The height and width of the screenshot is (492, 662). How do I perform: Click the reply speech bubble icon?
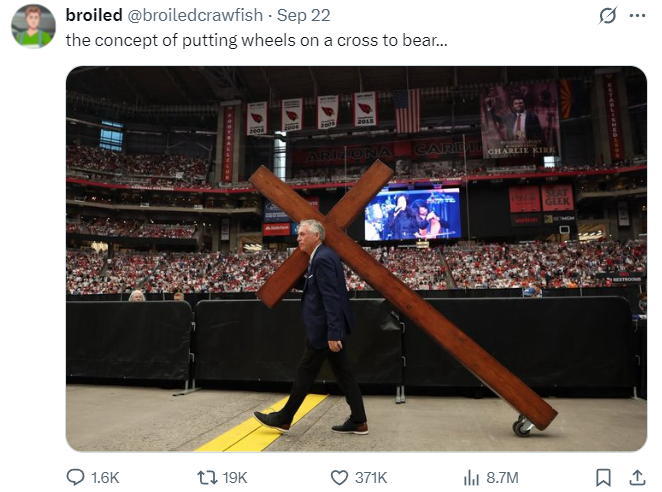coord(76,478)
